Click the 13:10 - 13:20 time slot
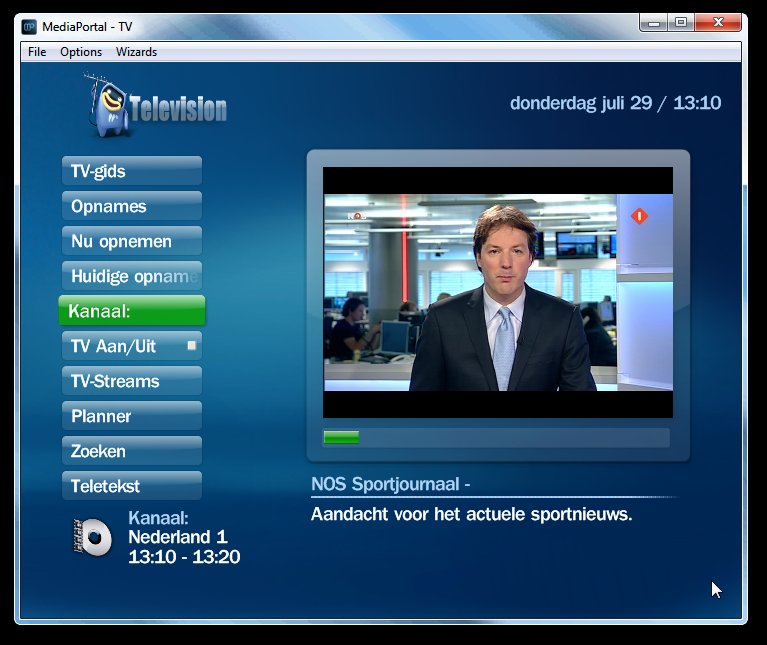This screenshot has width=767, height=645. coord(184,556)
